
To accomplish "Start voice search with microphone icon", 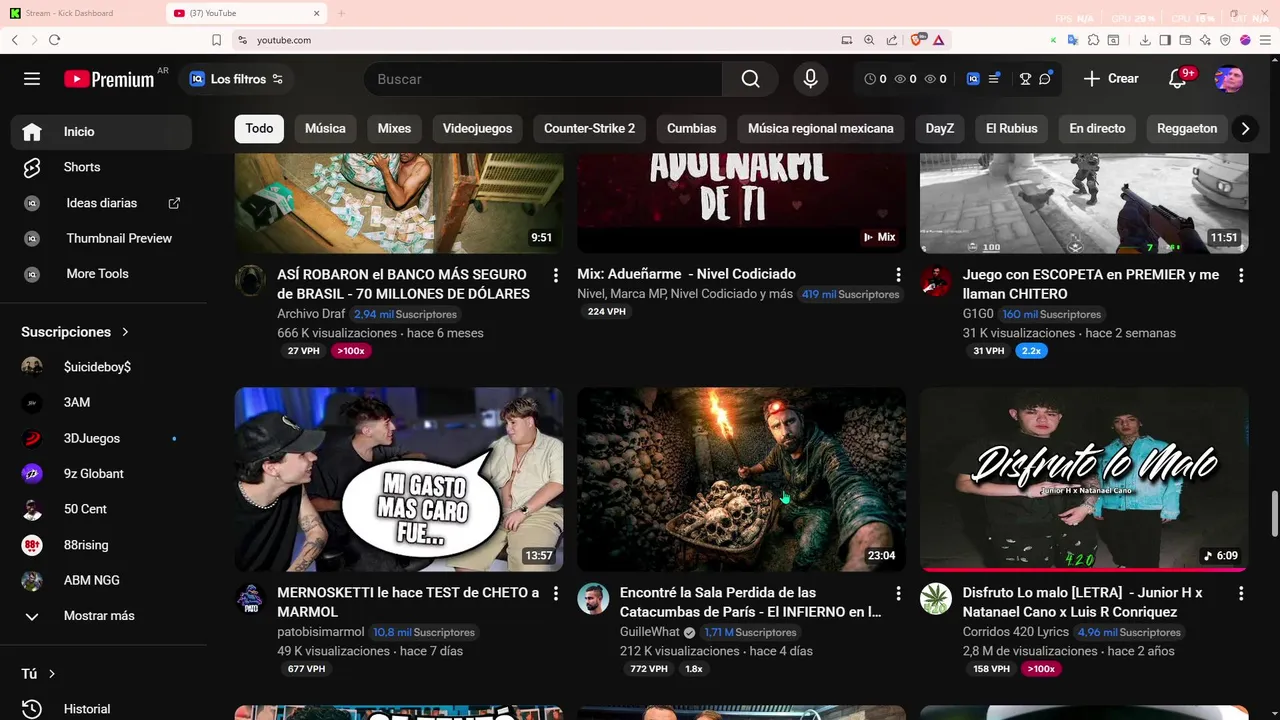I will 810,79.
